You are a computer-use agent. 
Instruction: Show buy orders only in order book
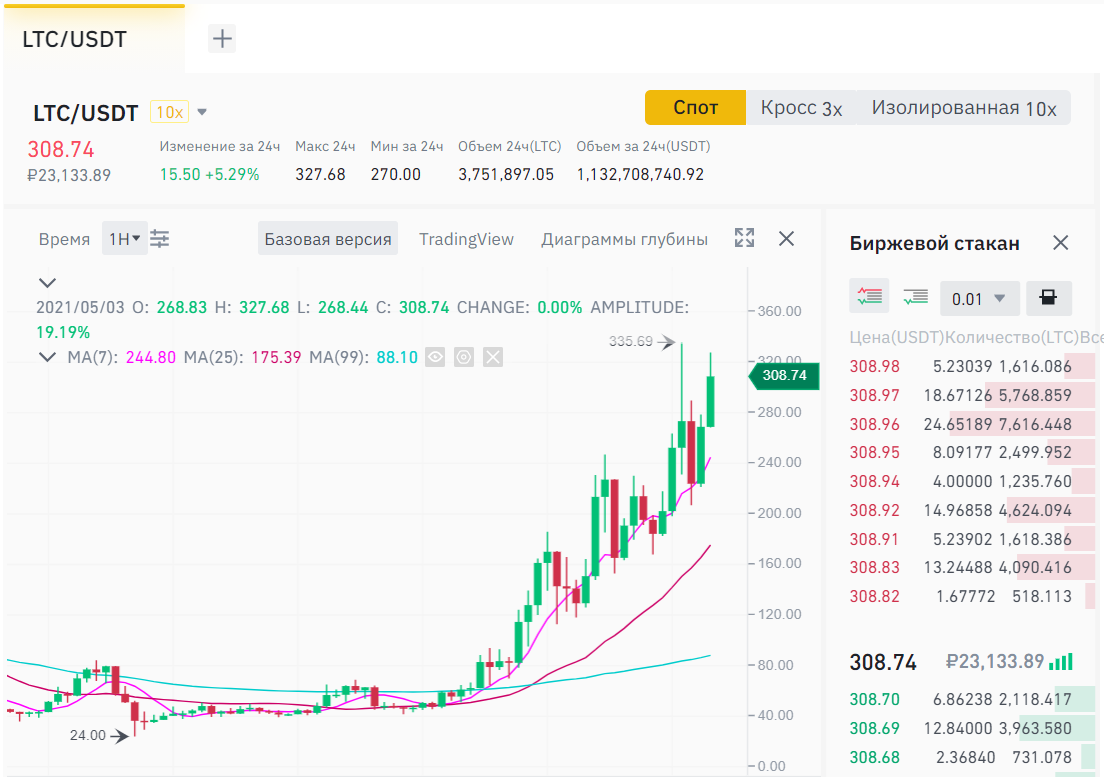click(x=914, y=297)
